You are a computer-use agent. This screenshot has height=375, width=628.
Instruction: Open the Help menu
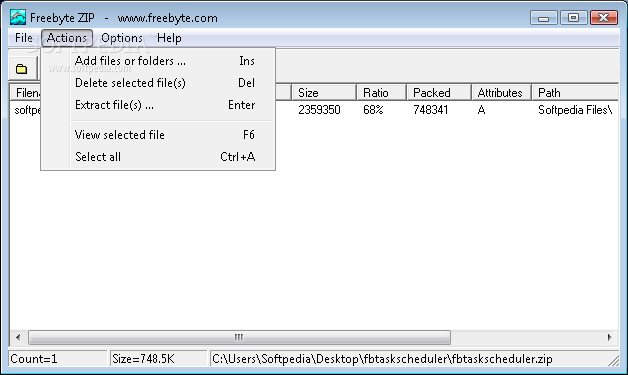click(169, 38)
